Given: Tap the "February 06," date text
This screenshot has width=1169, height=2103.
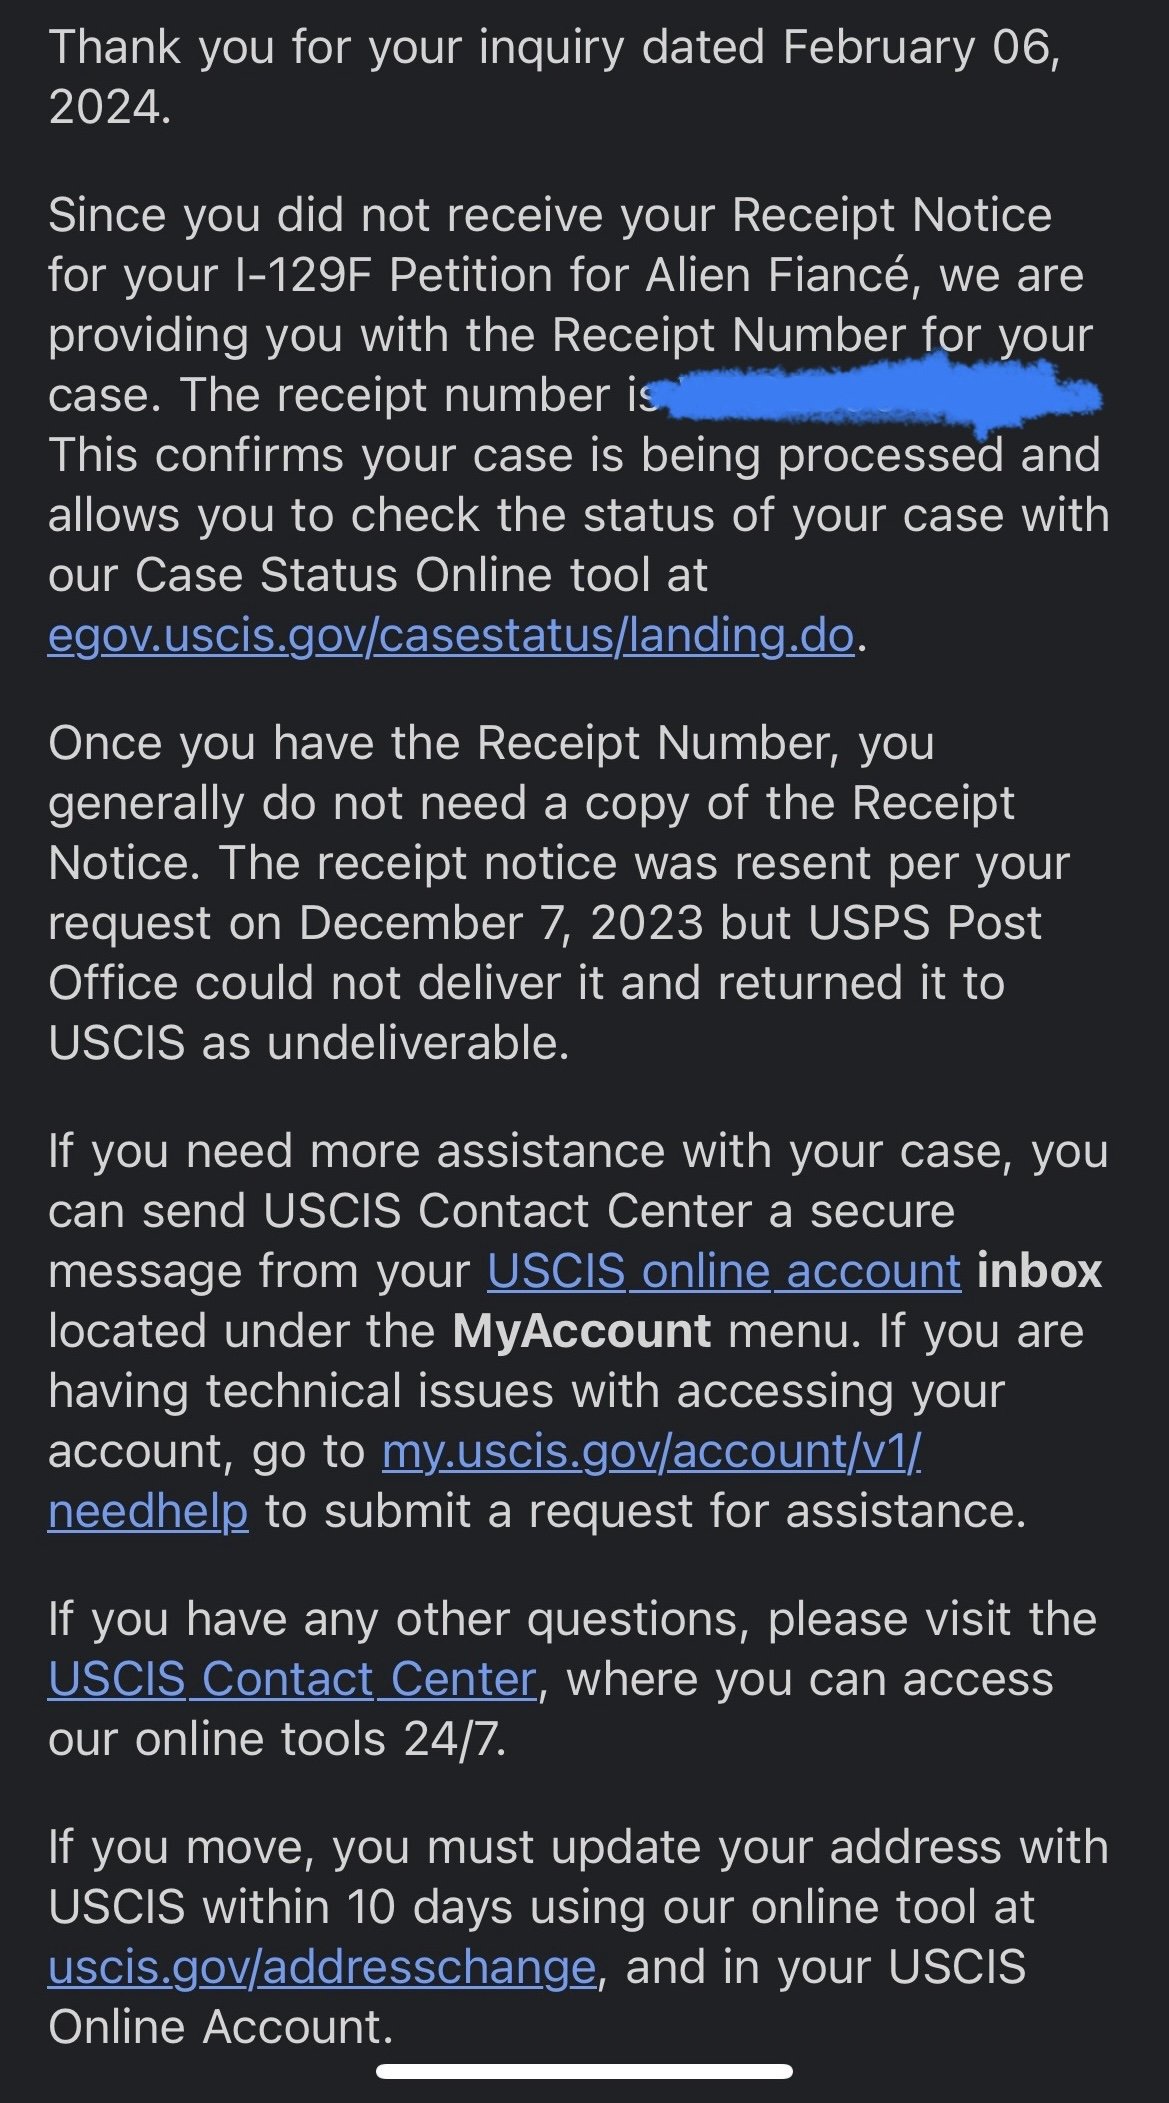Looking at the screenshot, I should coord(920,48).
